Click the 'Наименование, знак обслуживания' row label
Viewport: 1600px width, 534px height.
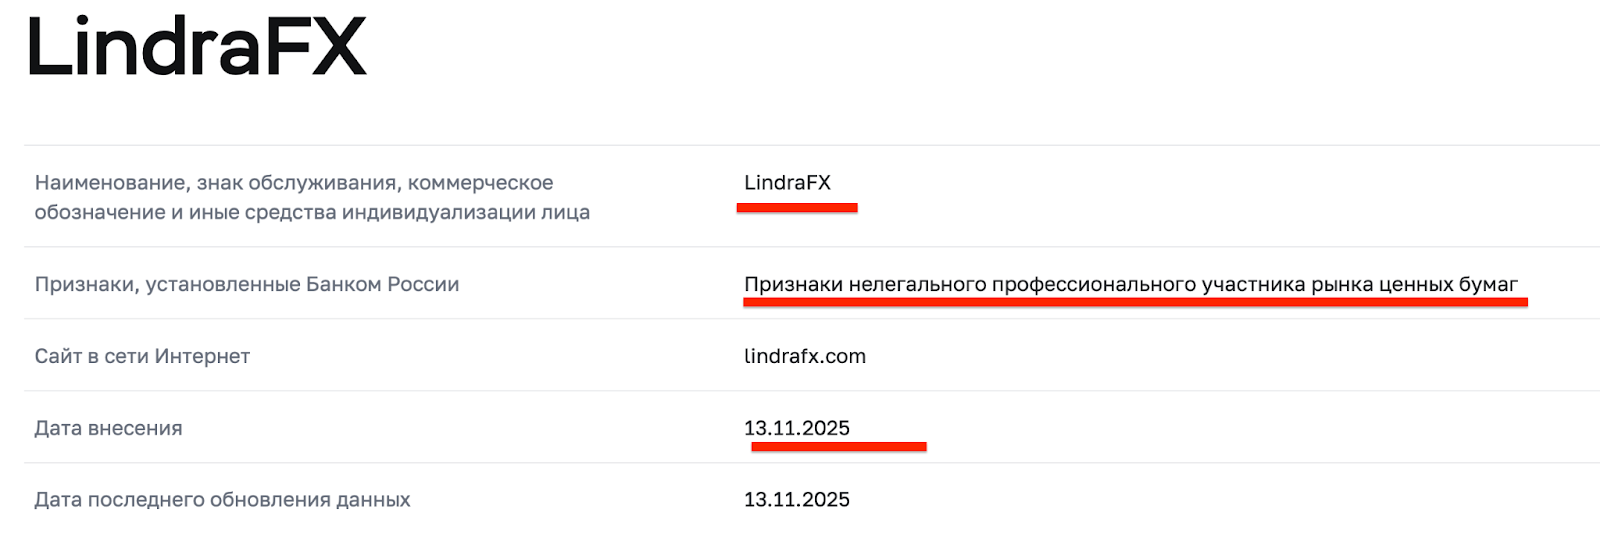point(293,183)
